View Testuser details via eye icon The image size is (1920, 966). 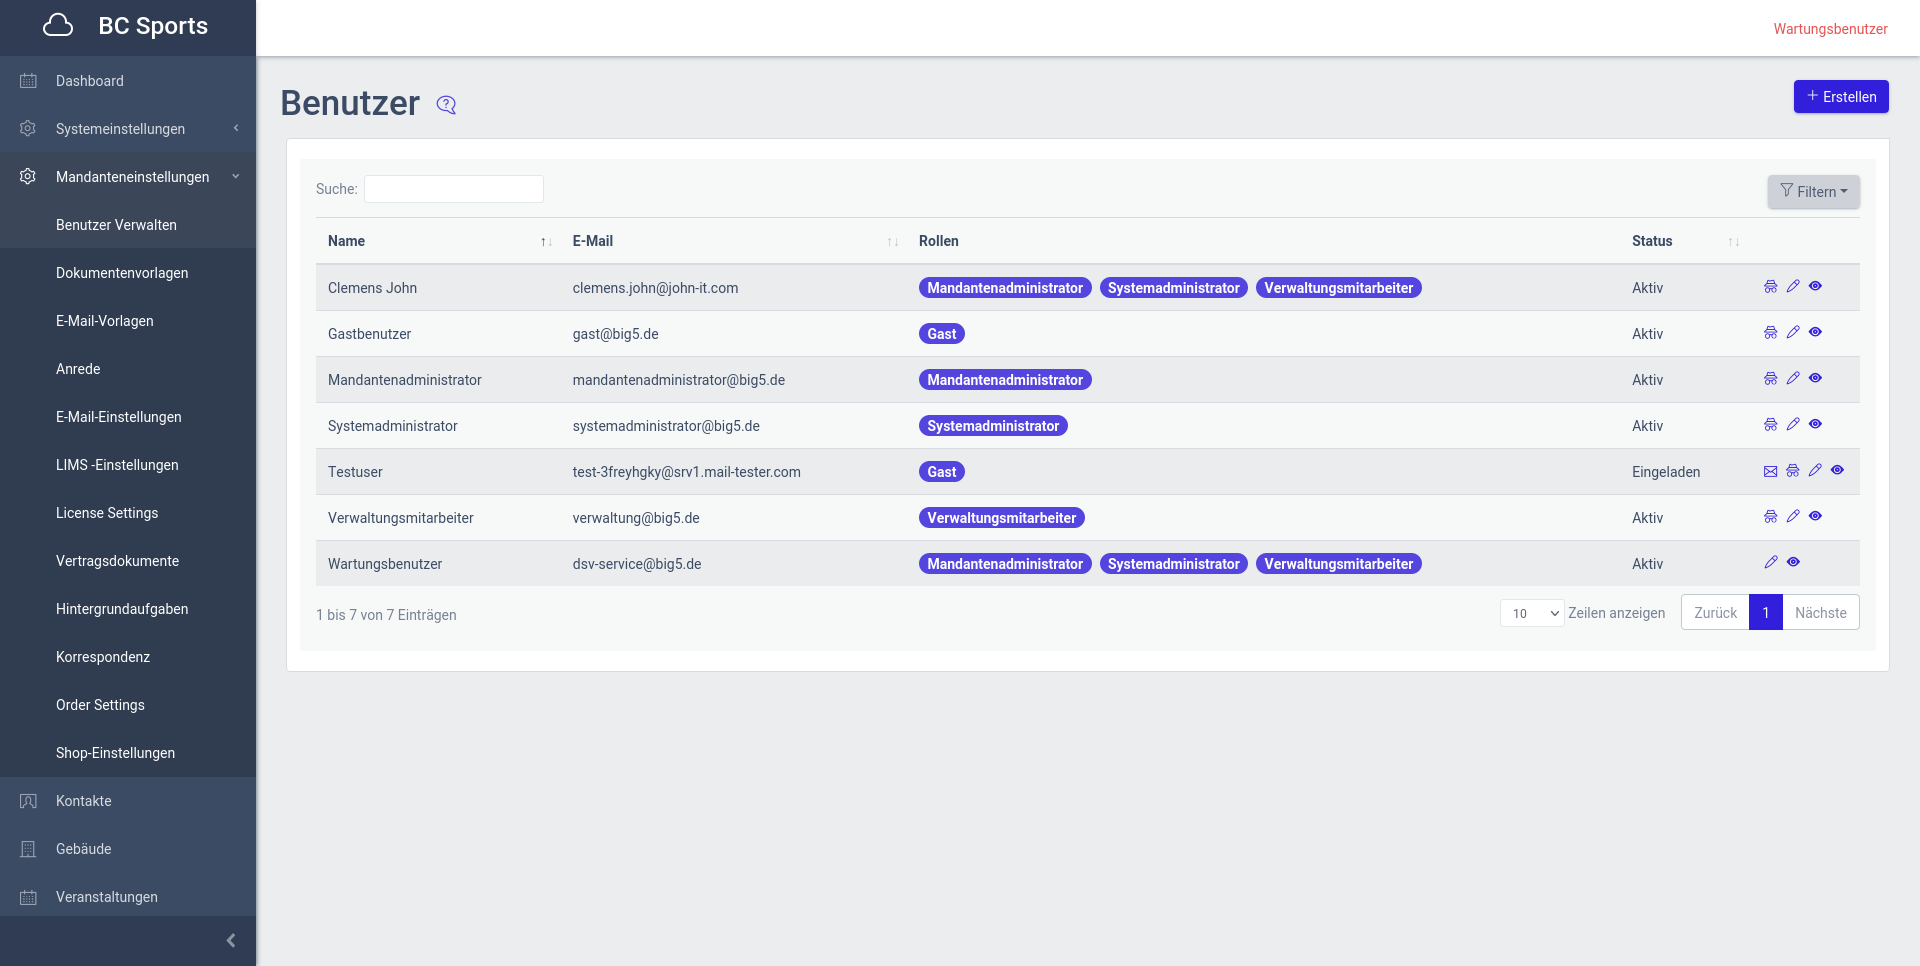click(x=1837, y=471)
